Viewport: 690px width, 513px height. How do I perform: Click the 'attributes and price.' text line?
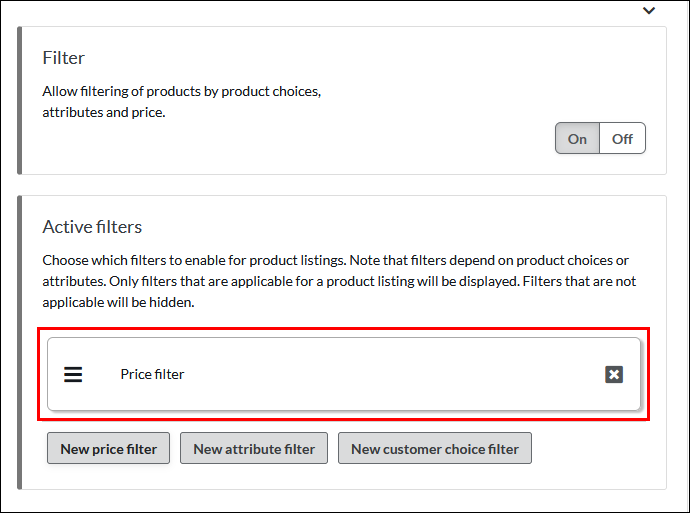103,113
